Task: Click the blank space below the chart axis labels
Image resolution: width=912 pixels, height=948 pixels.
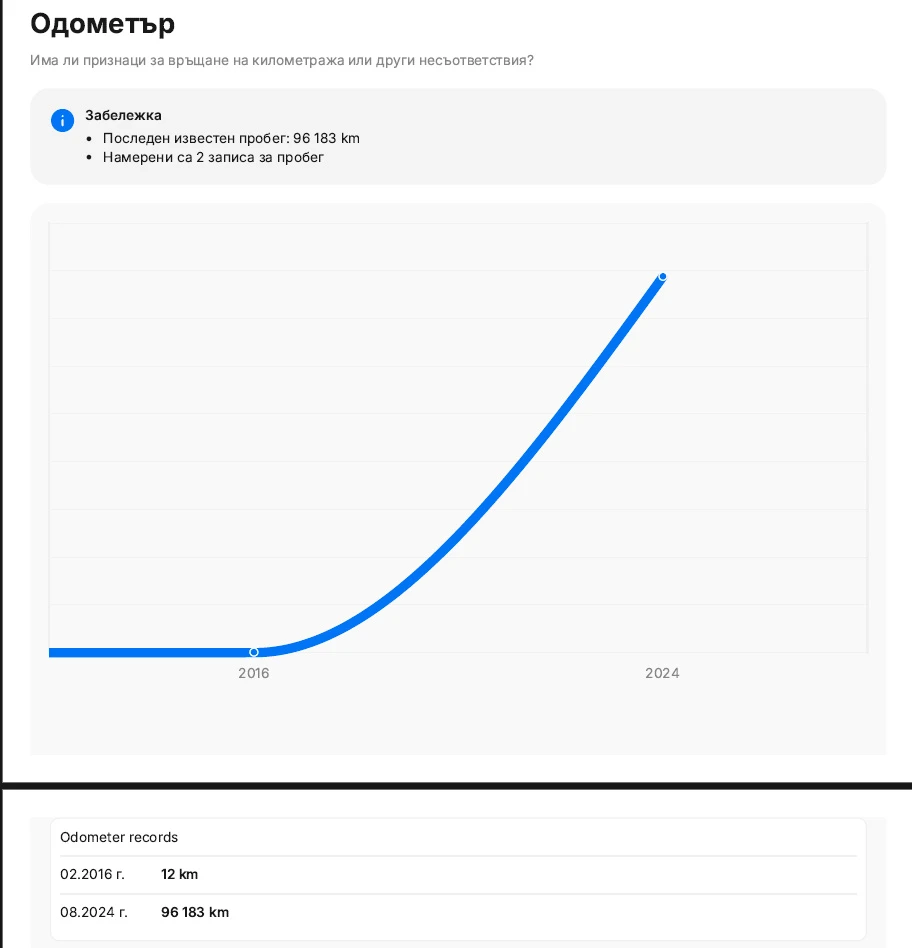Action: click(458, 720)
